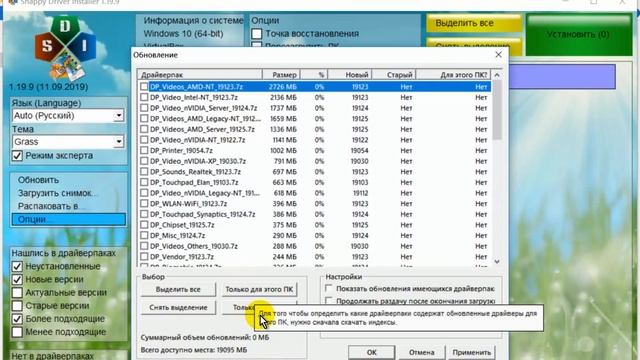This screenshot has height=360, width=640.
Task: Tick checkbox for DP_Videos_AMD-NT_19123.7z
Action: (144, 87)
